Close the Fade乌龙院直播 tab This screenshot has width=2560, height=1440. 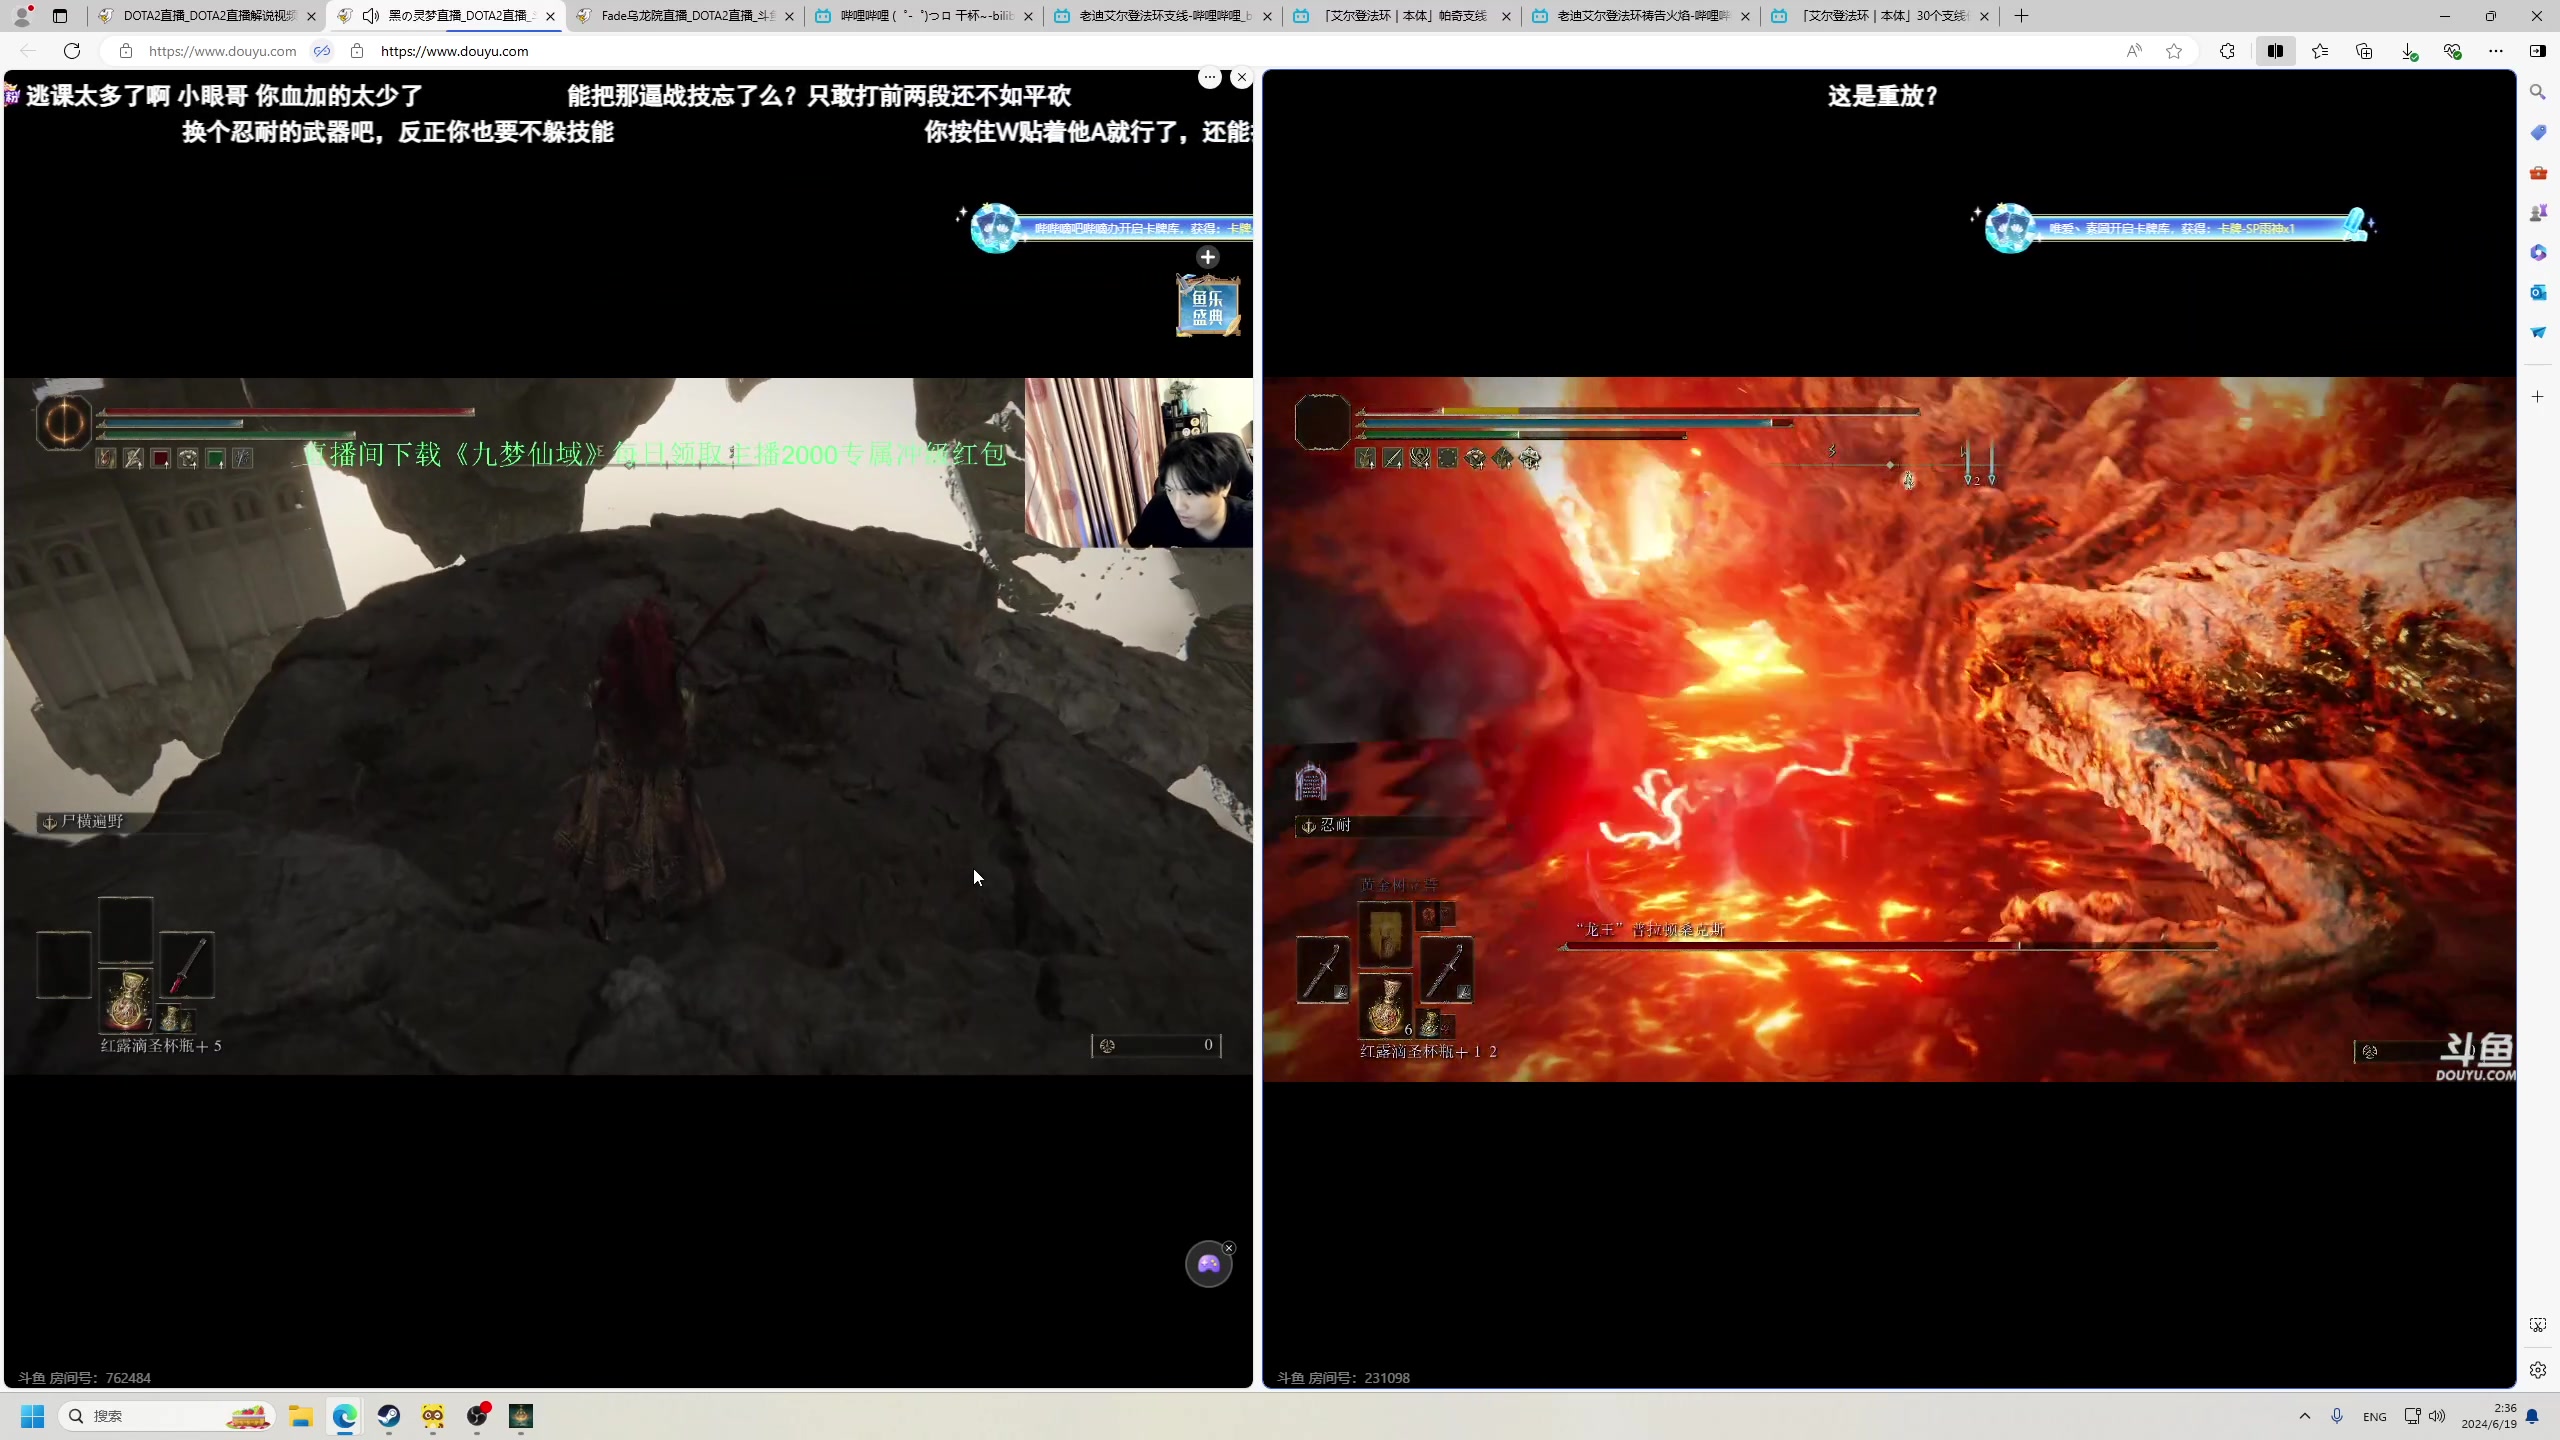tap(789, 16)
